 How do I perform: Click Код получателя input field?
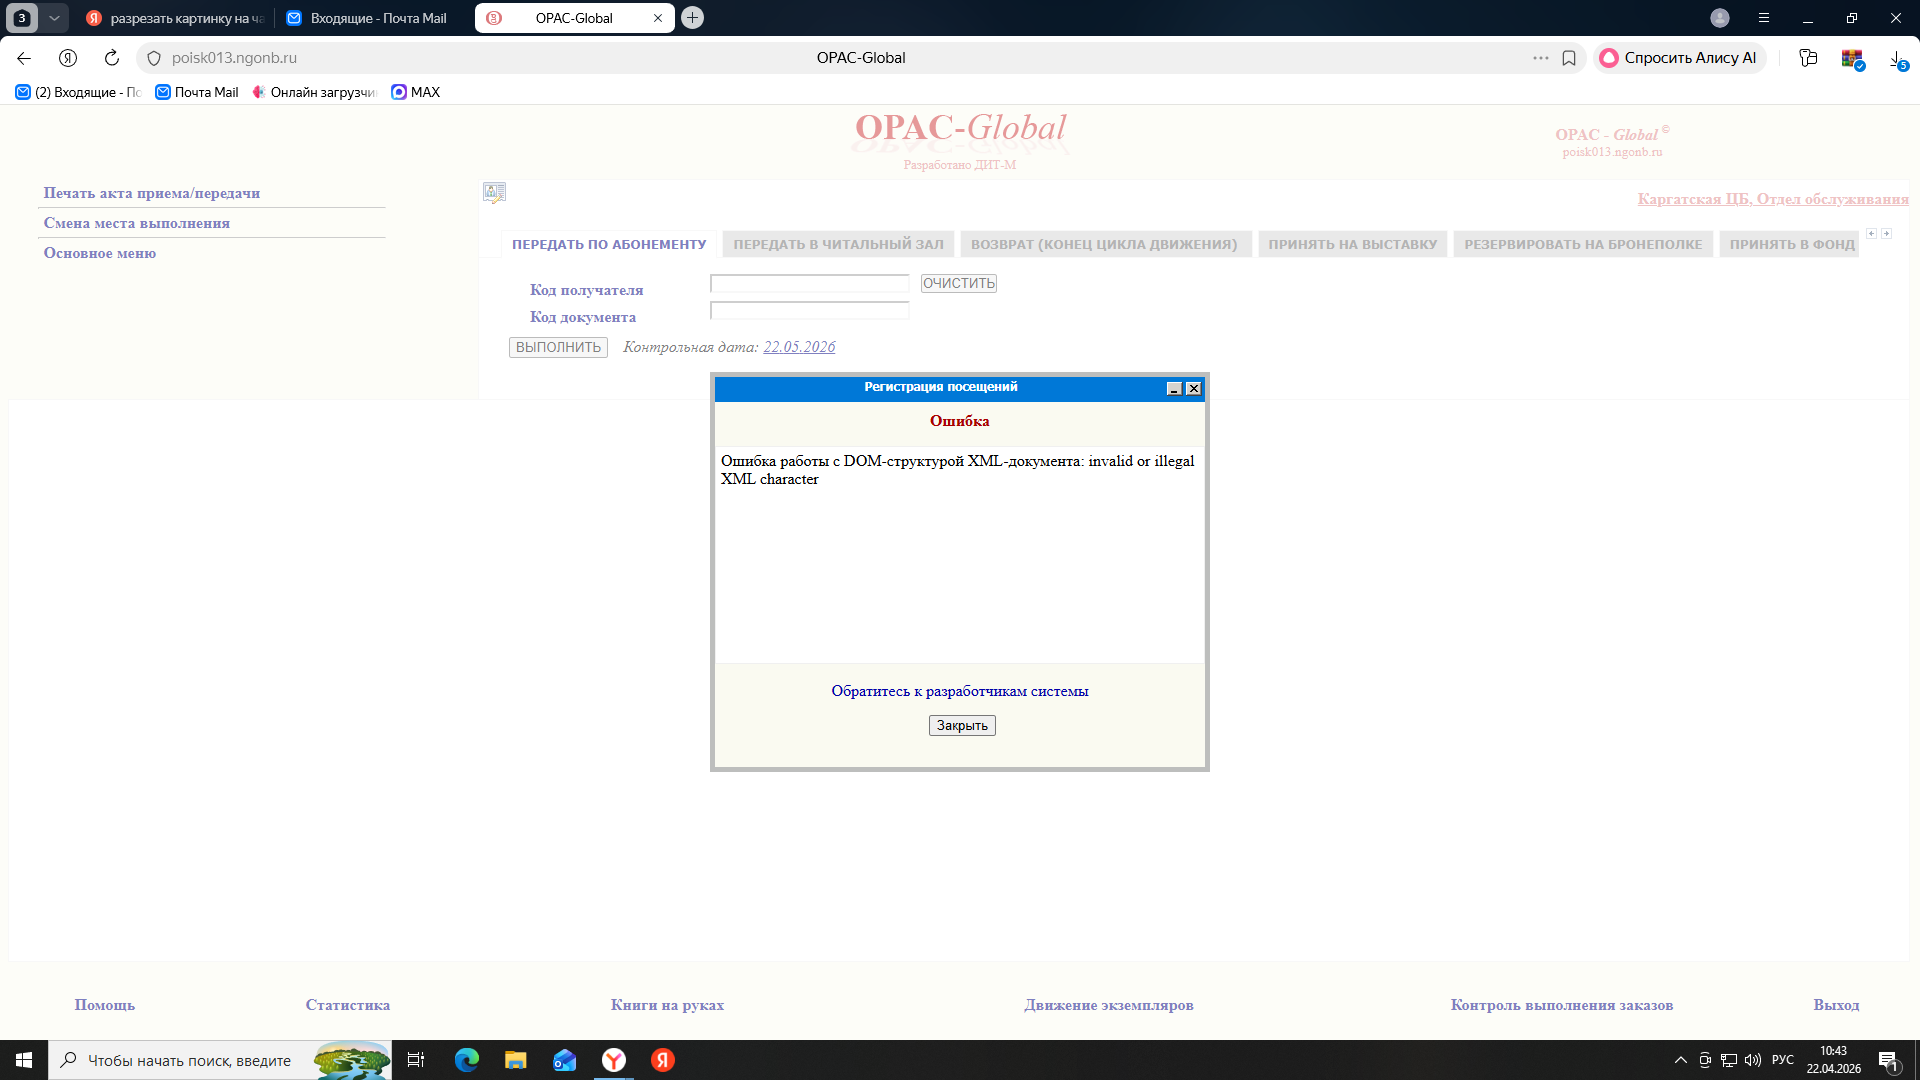point(809,284)
